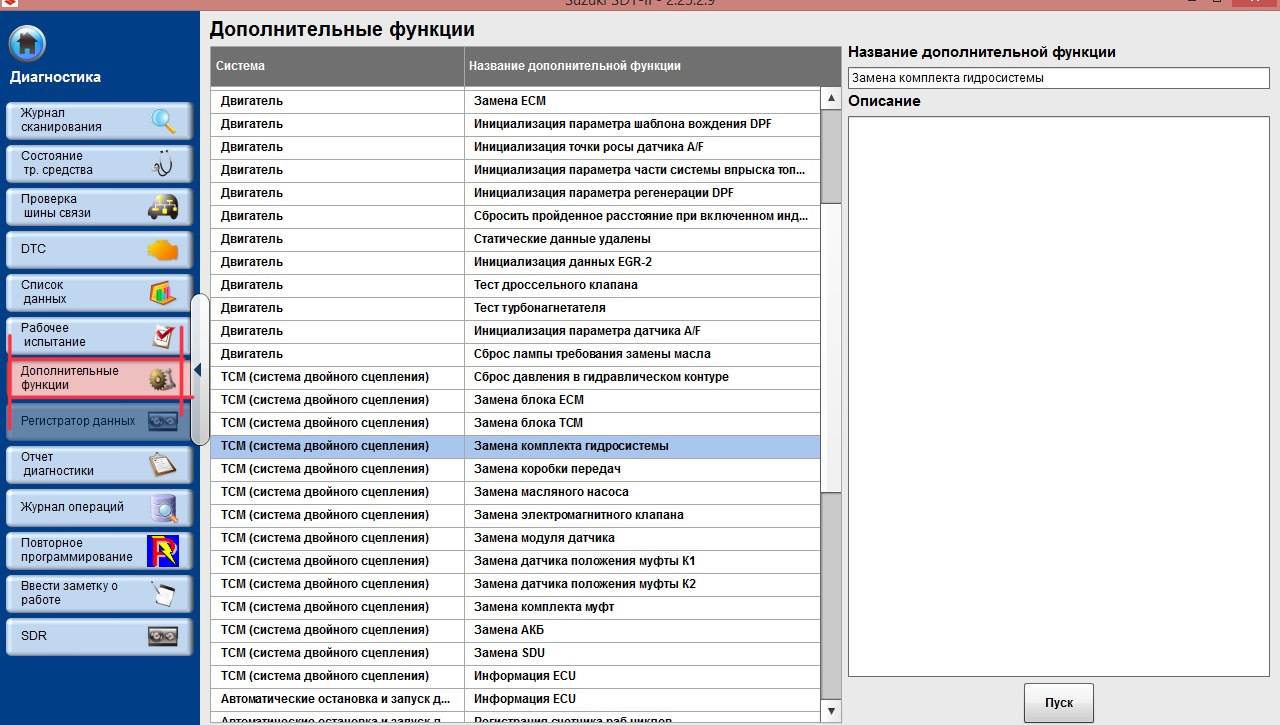
Task: Open Повторное программирование icon
Action: click(163, 550)
